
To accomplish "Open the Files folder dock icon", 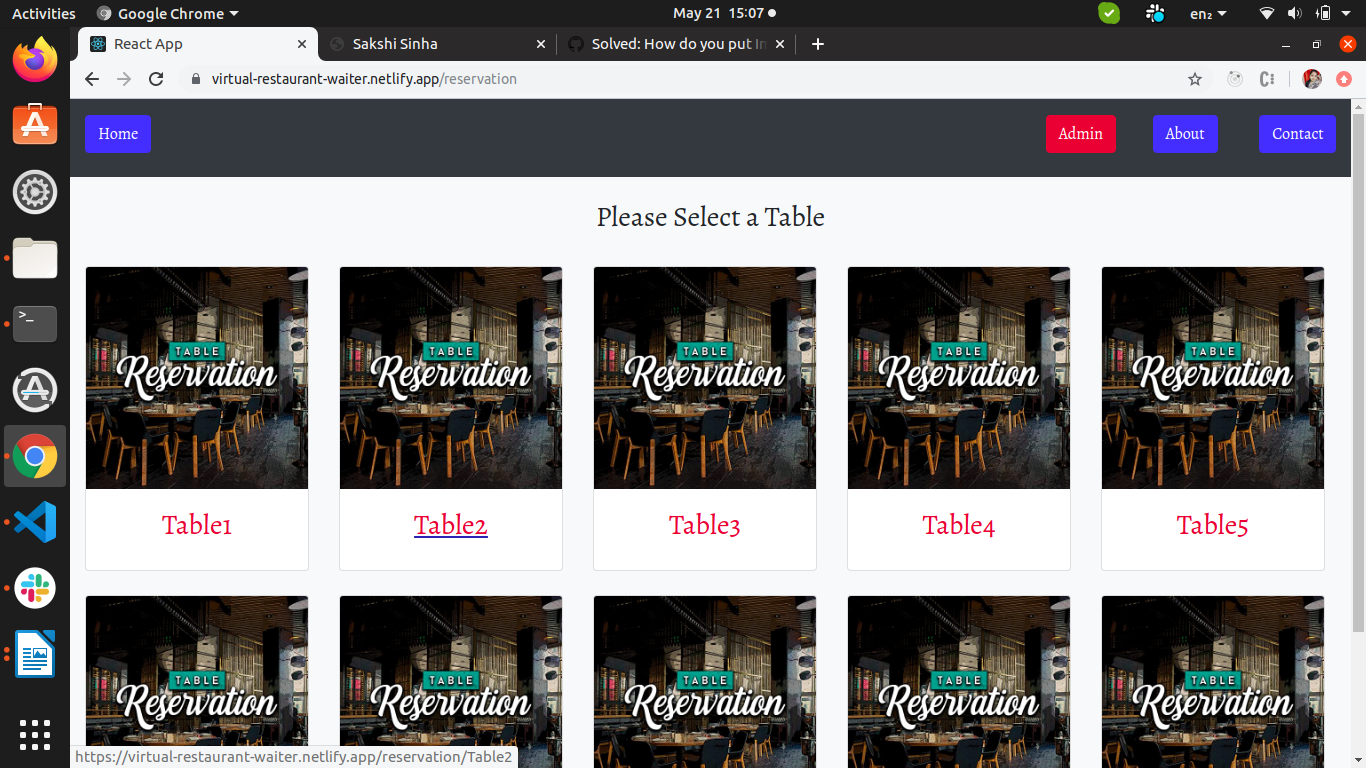I will pyautogui.click(x=35, y=258).
